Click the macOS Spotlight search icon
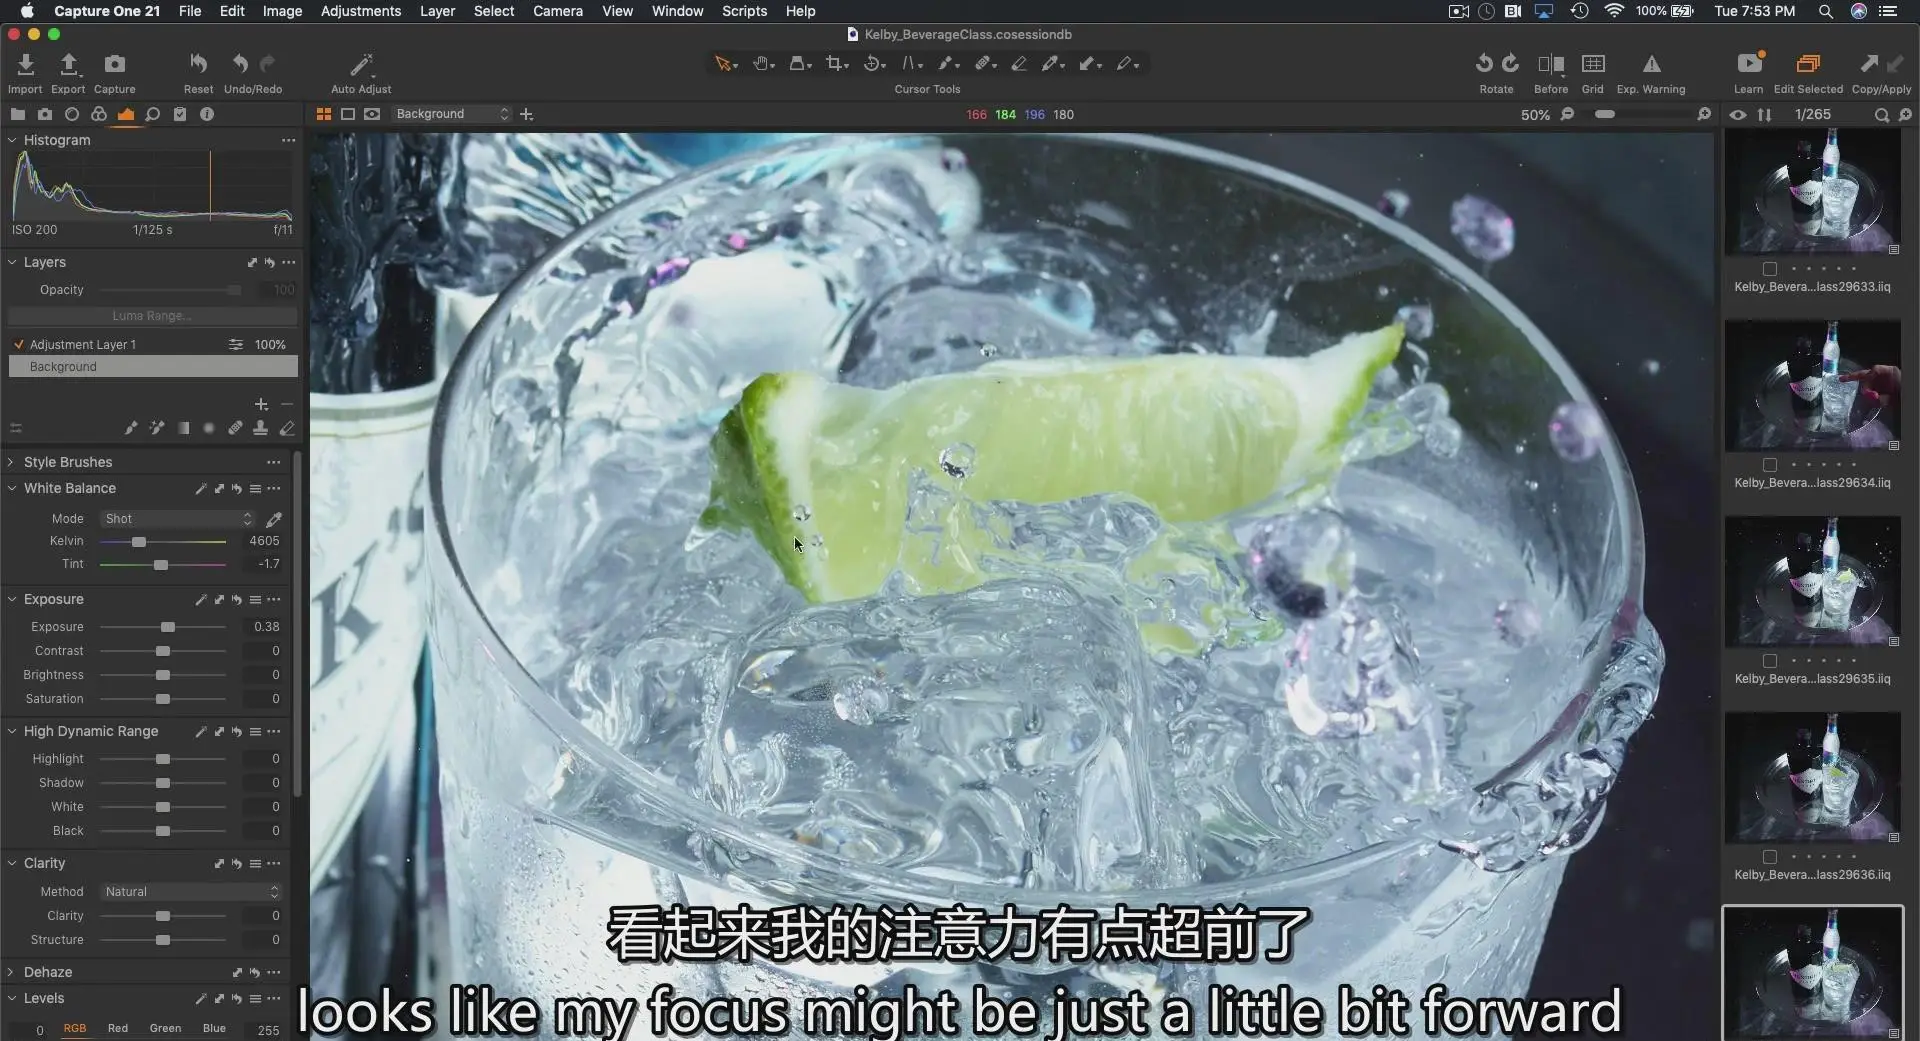The height and width of the screenshot is (1041, 1920). tap(1825, 11)
